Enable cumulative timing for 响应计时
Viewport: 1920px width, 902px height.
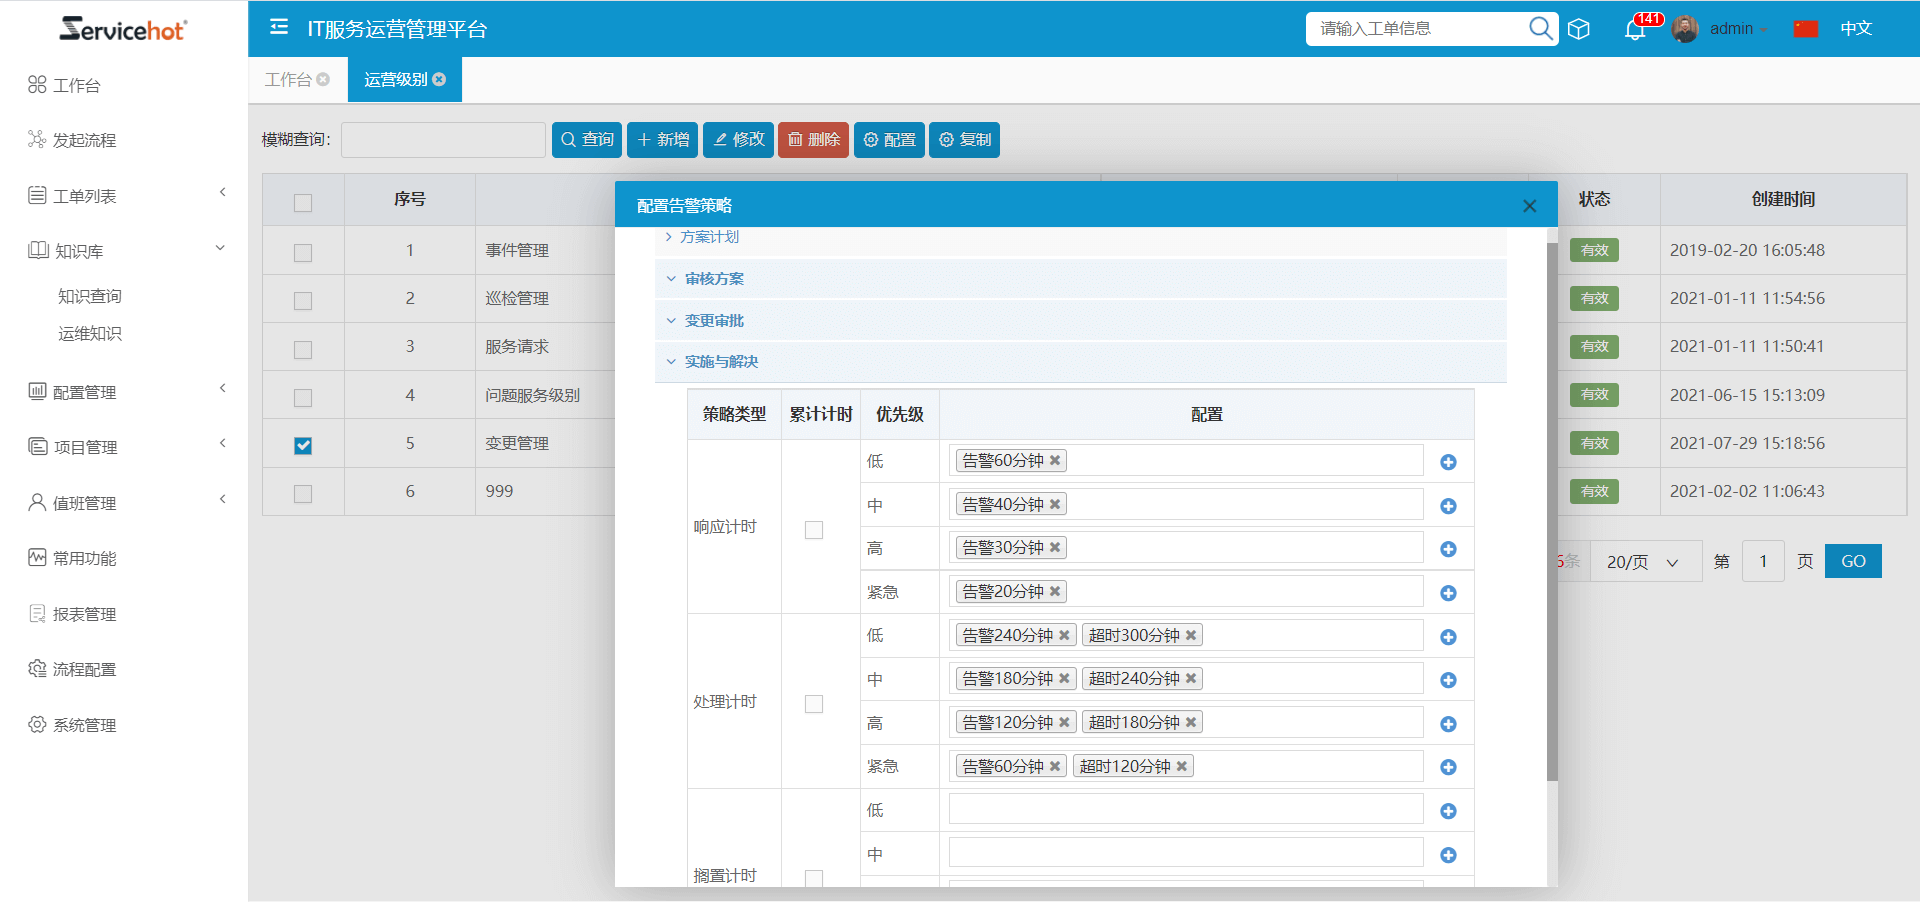coord(814,530)
